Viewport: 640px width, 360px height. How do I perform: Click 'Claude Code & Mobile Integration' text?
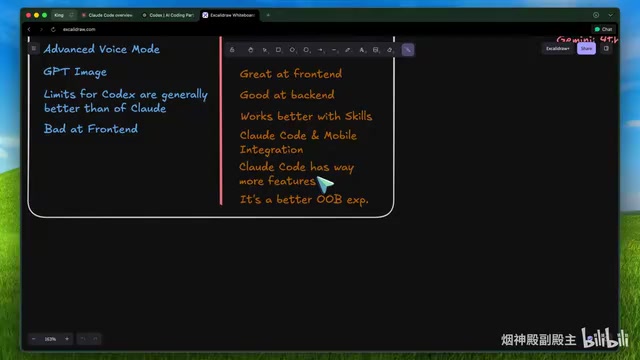coord(298,142)
